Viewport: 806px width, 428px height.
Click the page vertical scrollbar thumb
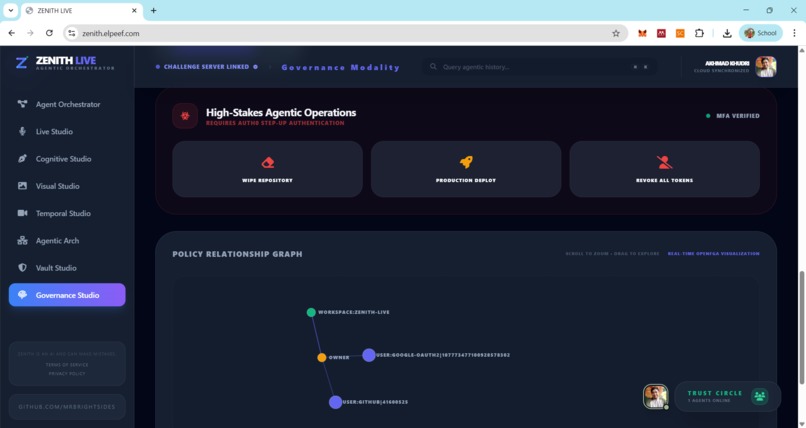[801, 327]
